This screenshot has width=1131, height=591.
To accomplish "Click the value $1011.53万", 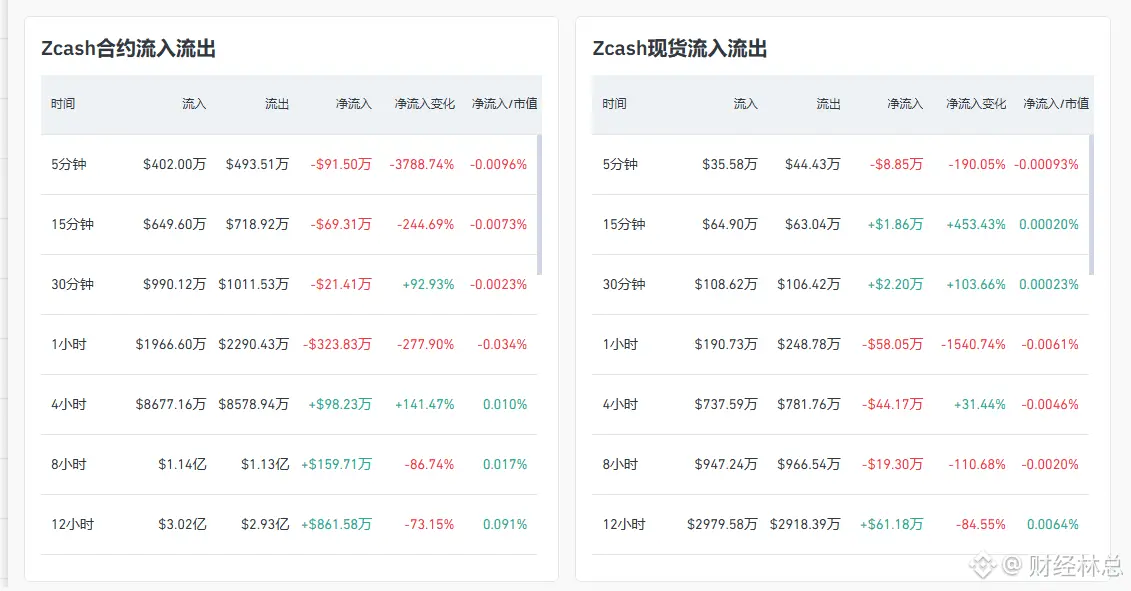I will coord(254,284).
